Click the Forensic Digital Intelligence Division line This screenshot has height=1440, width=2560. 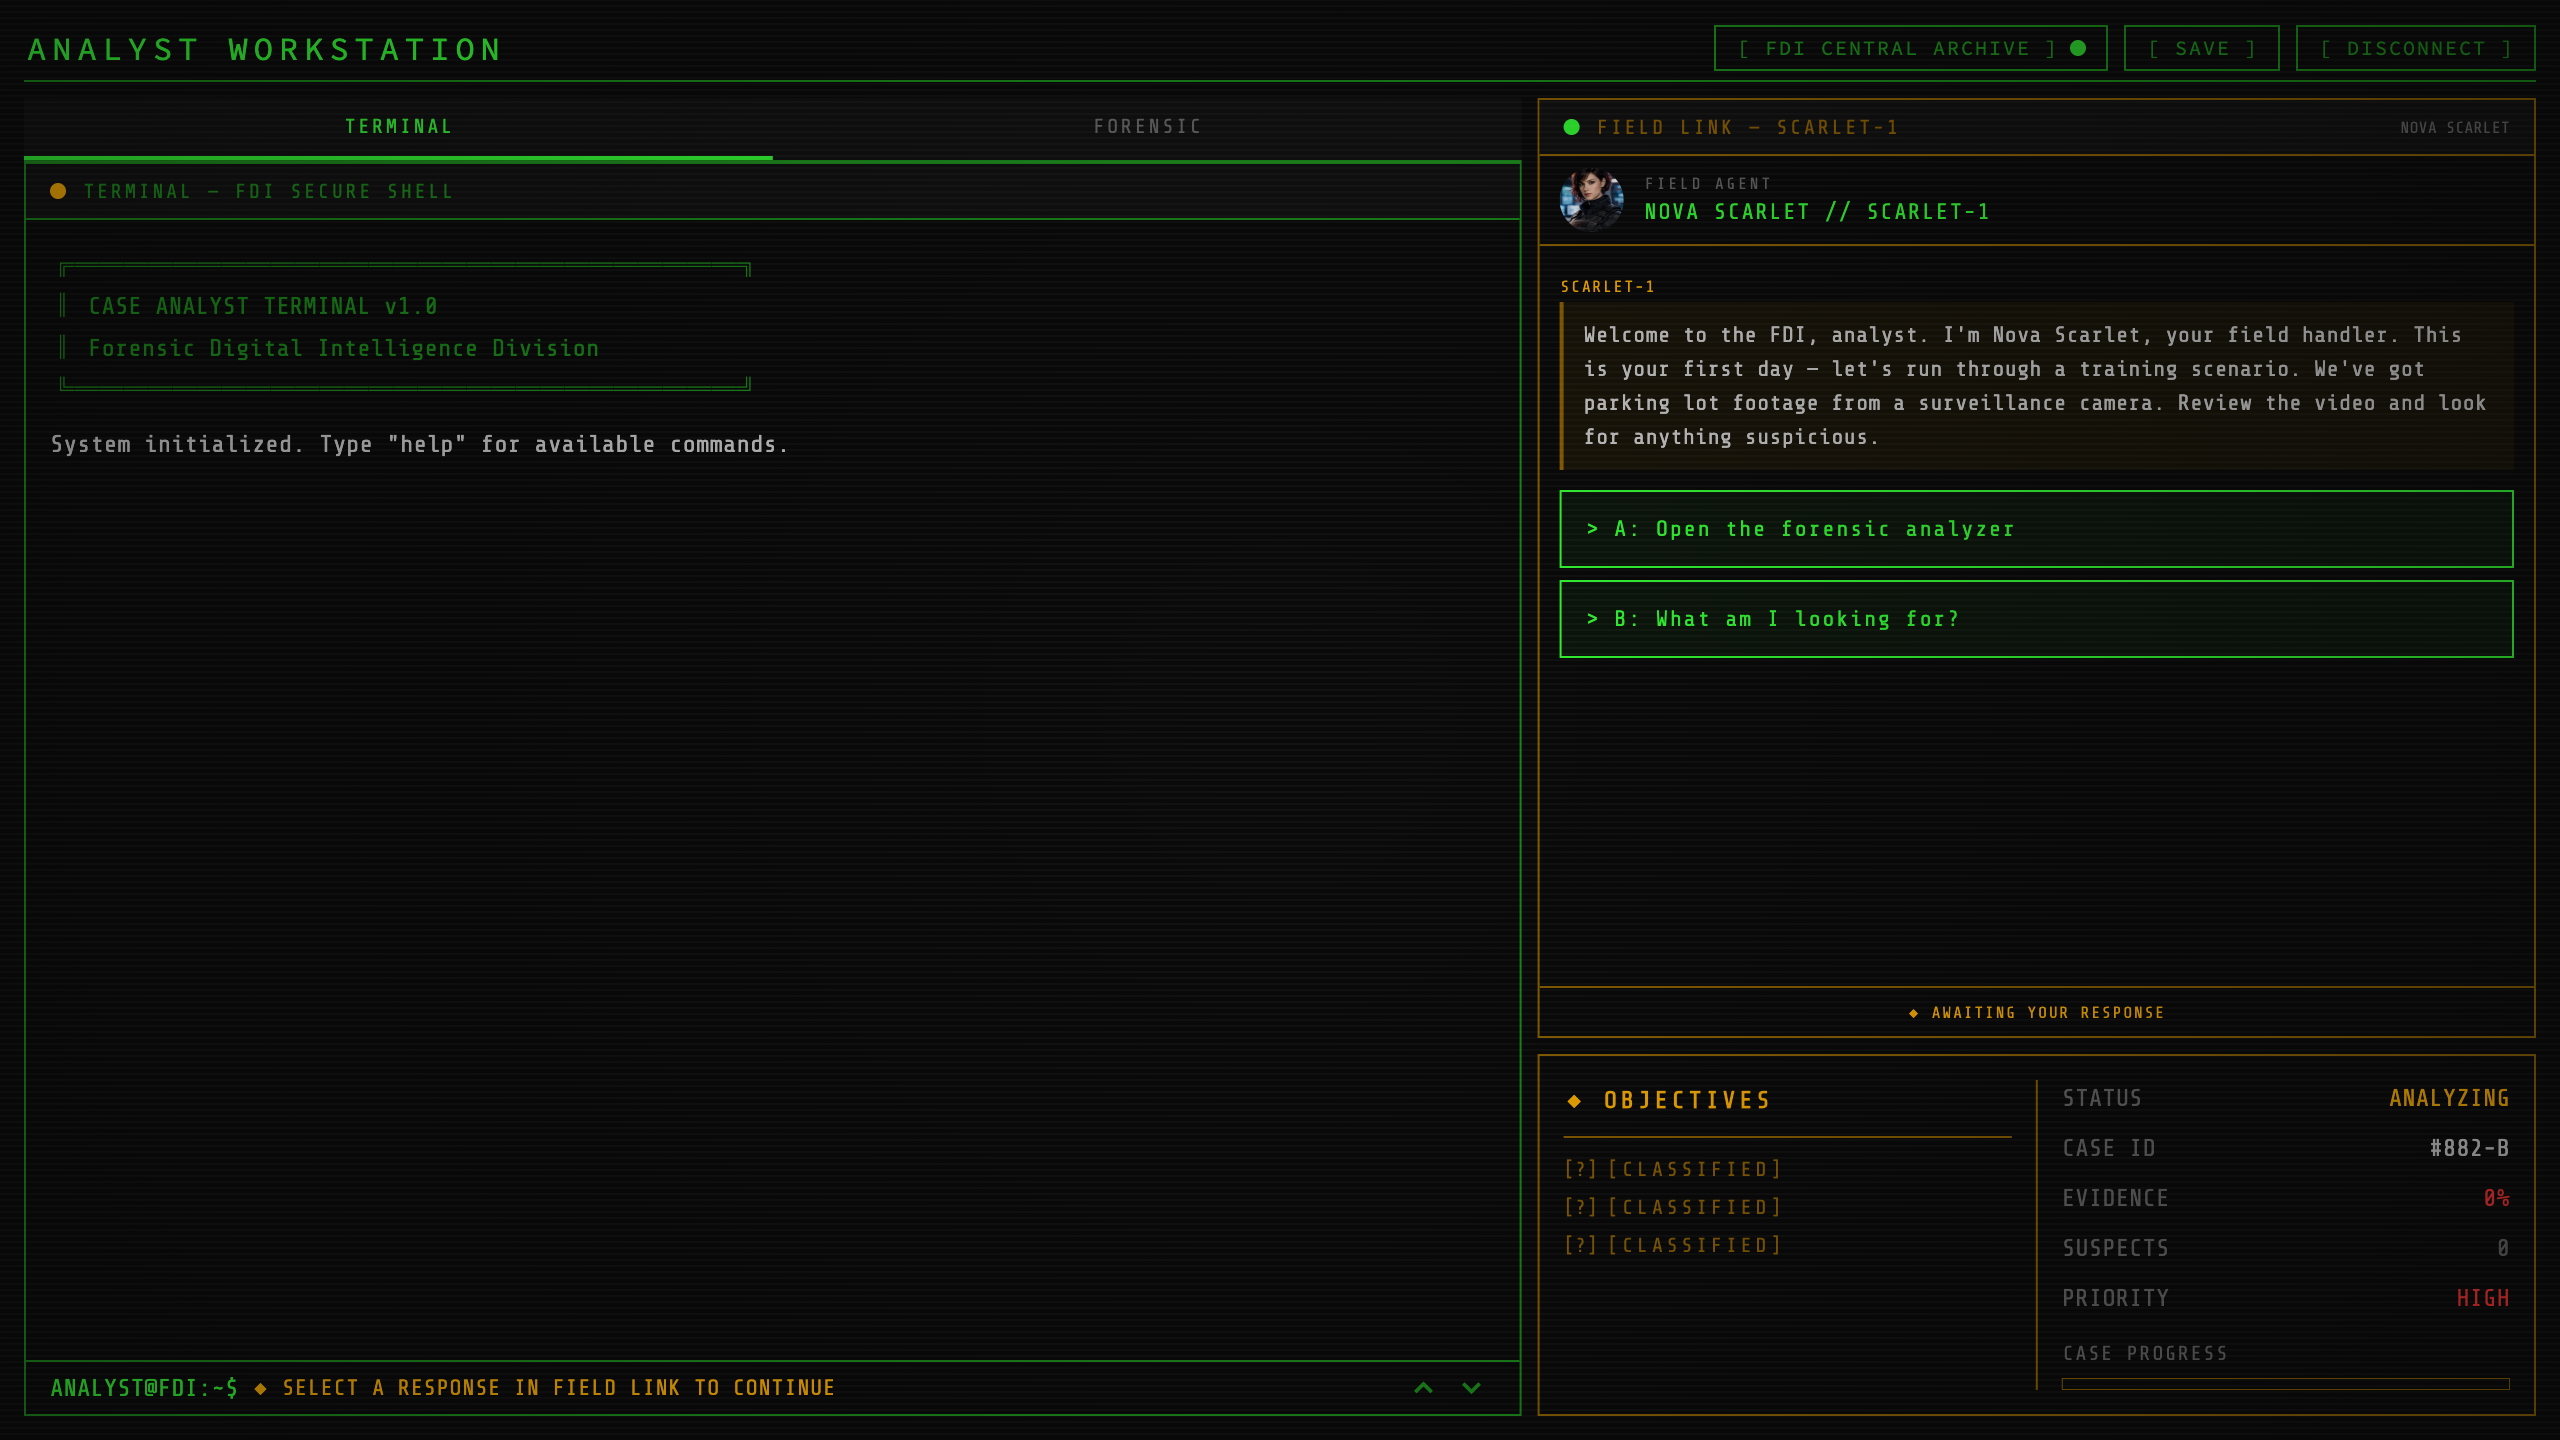[x=344, y=348]
